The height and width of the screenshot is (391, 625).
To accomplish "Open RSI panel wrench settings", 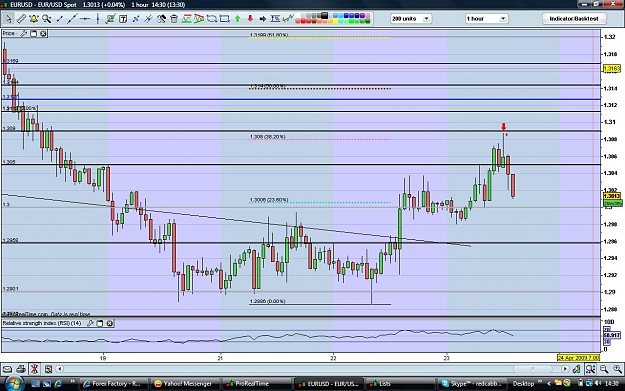I will click(x=90, y=323).
